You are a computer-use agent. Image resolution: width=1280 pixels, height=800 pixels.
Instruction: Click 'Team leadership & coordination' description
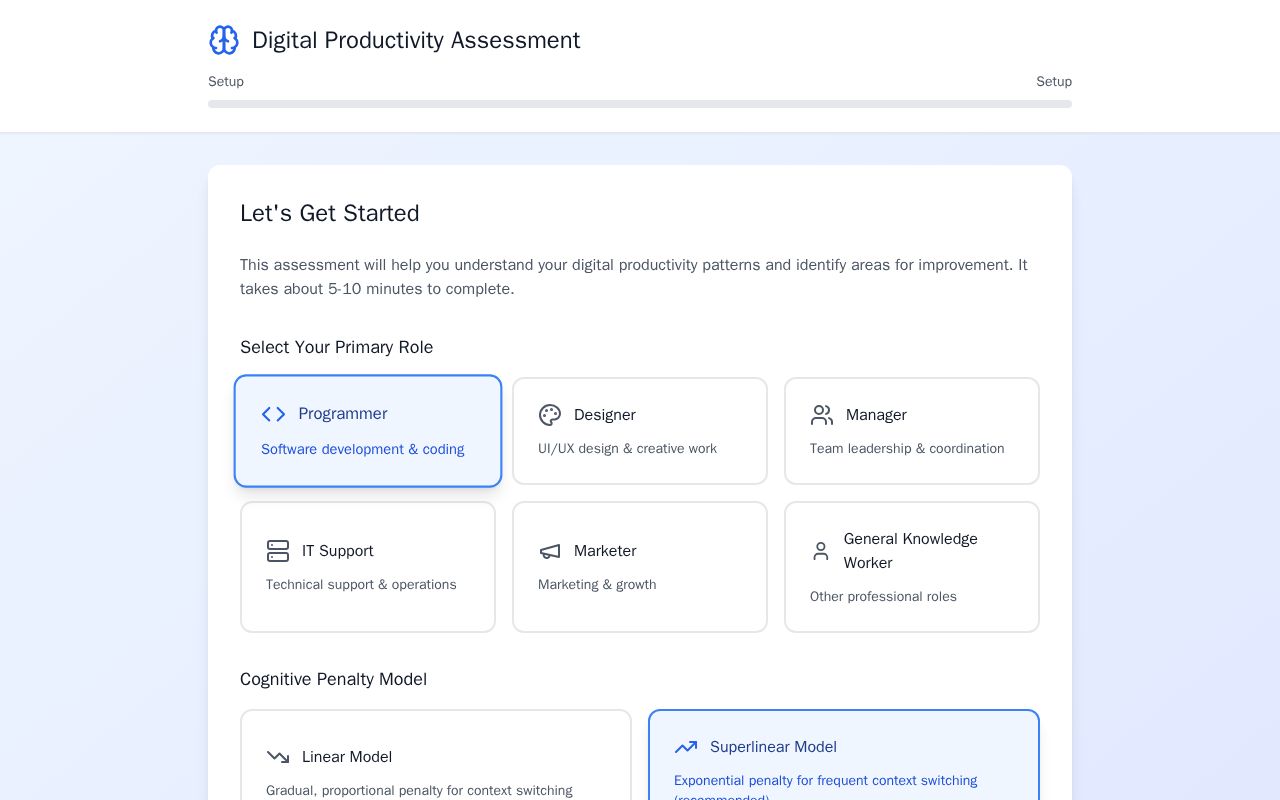pyautogui.click(x=908, y=449)
